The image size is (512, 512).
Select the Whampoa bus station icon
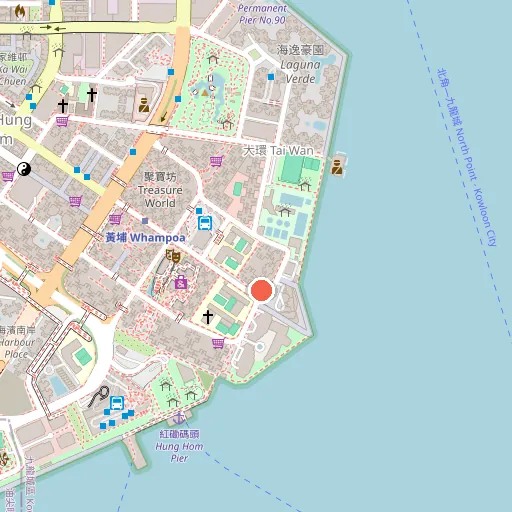205,223
